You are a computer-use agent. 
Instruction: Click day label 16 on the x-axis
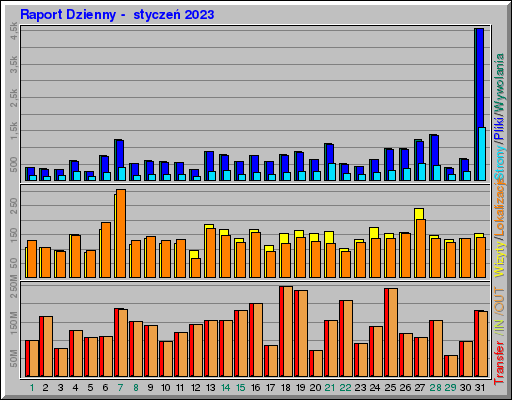(x=256, y=388)
